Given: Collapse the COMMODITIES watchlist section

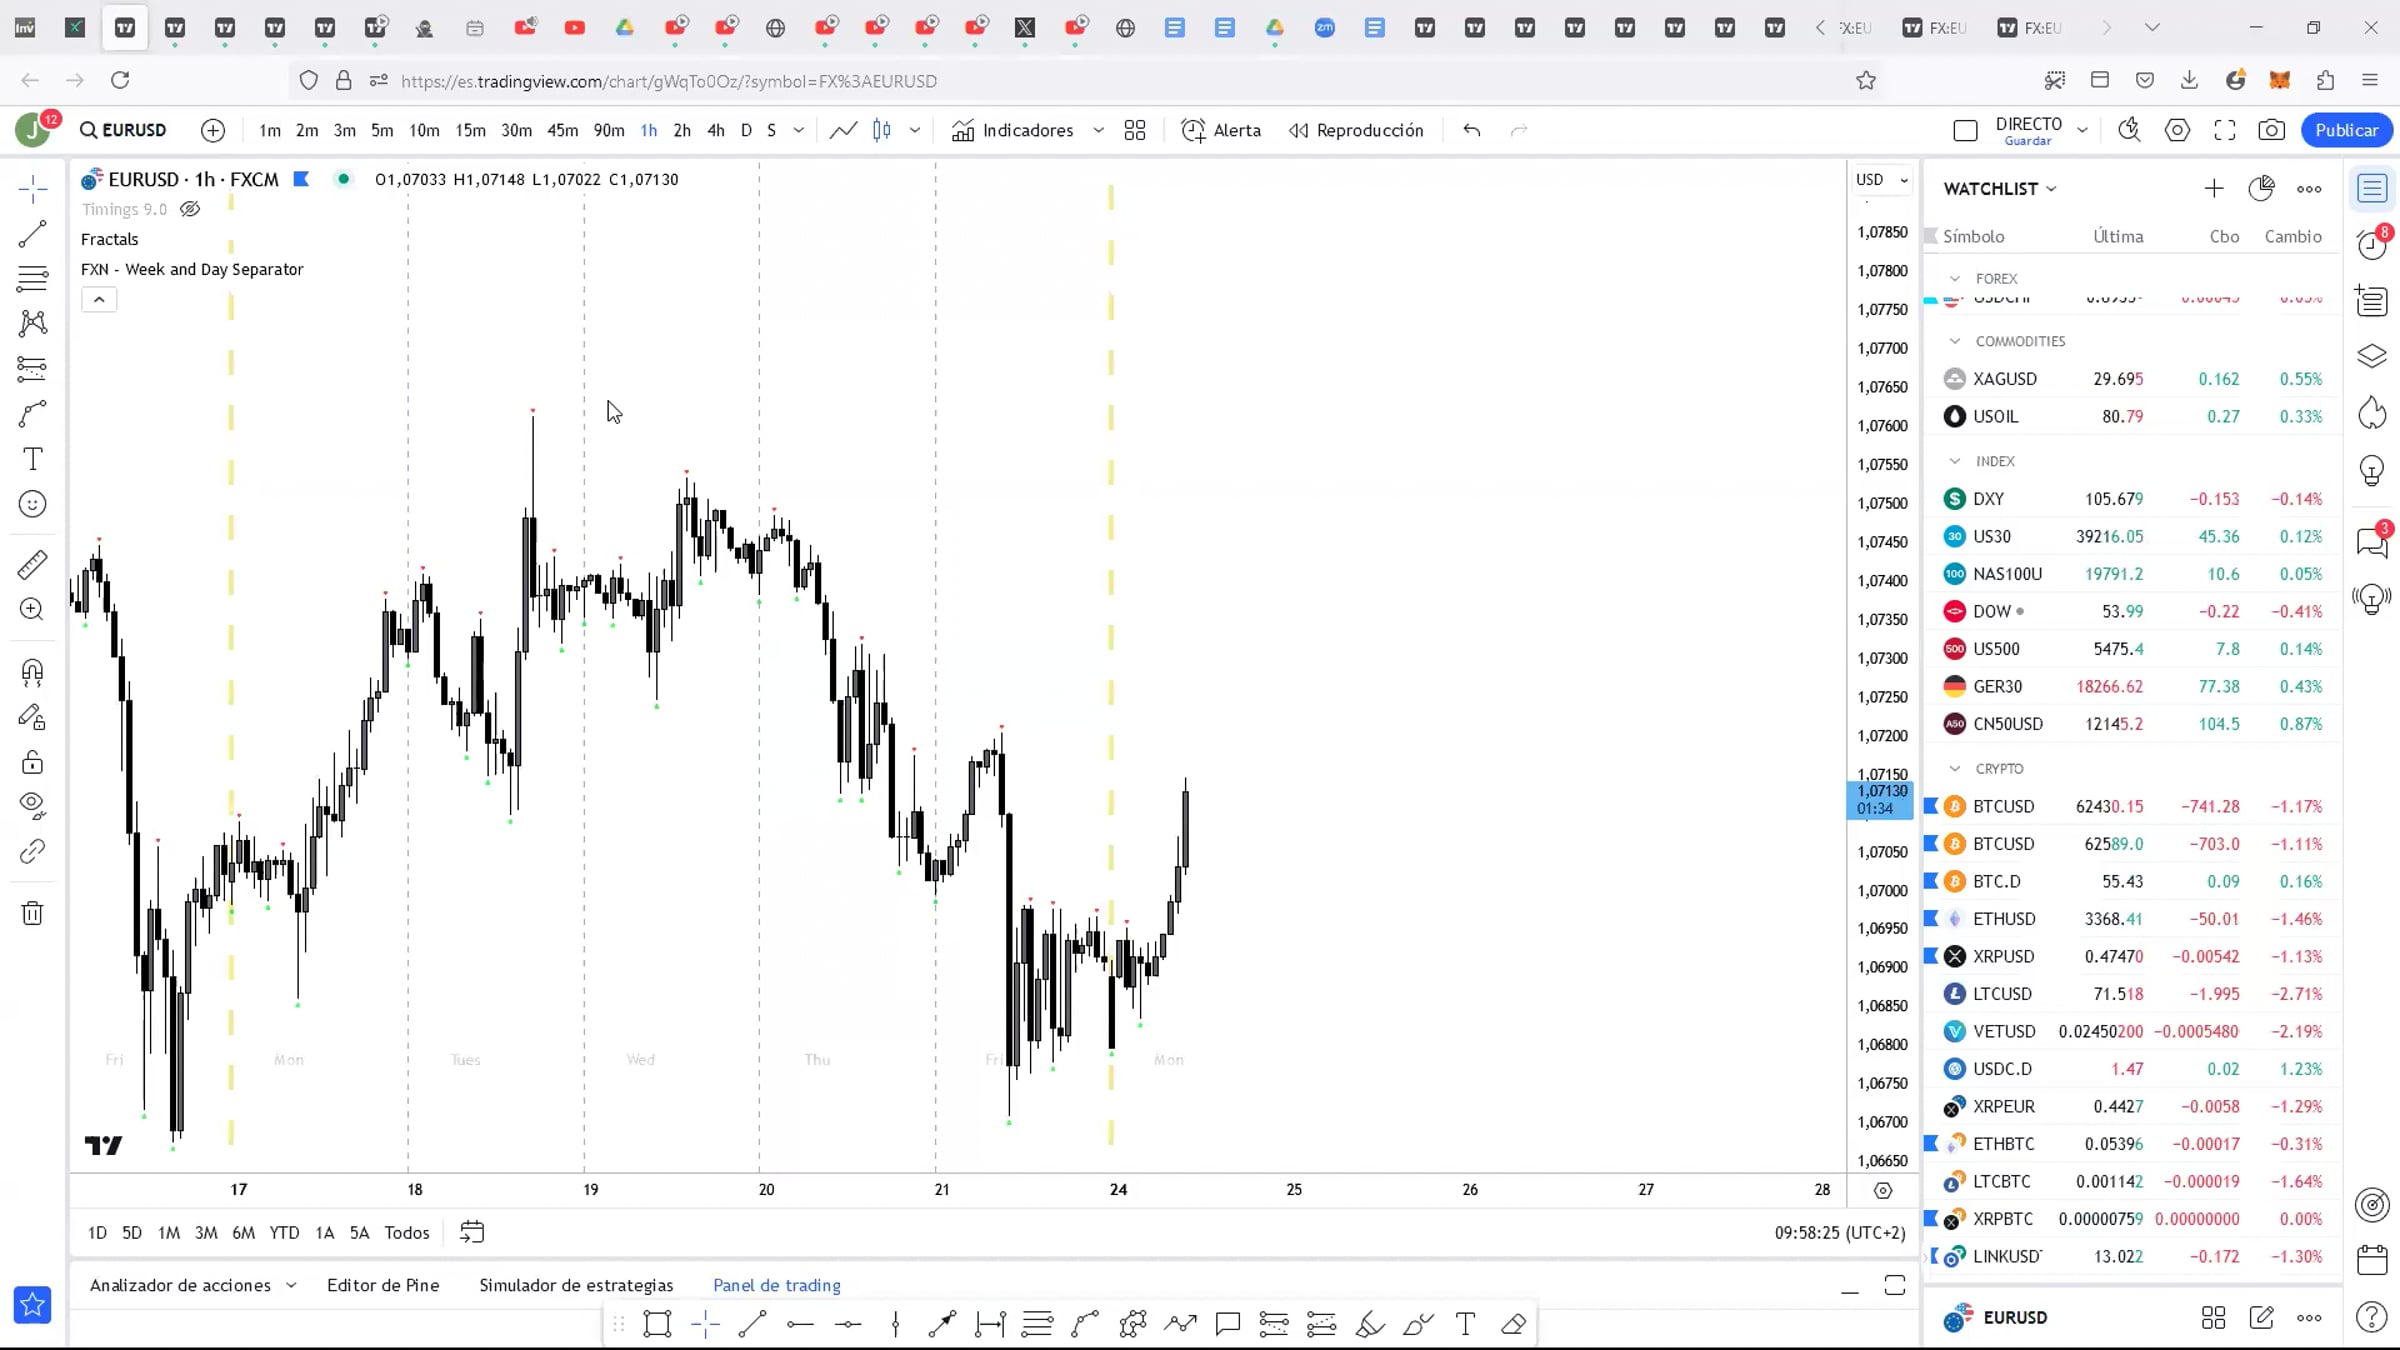Looking at the screenshot, I should pos(1955,341).
